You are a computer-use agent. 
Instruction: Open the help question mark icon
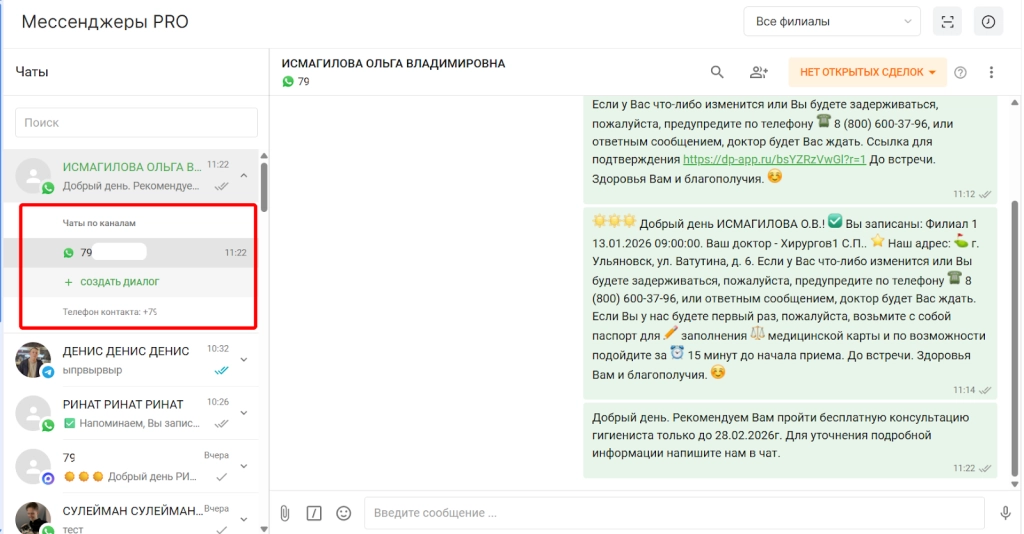[961, 72]
